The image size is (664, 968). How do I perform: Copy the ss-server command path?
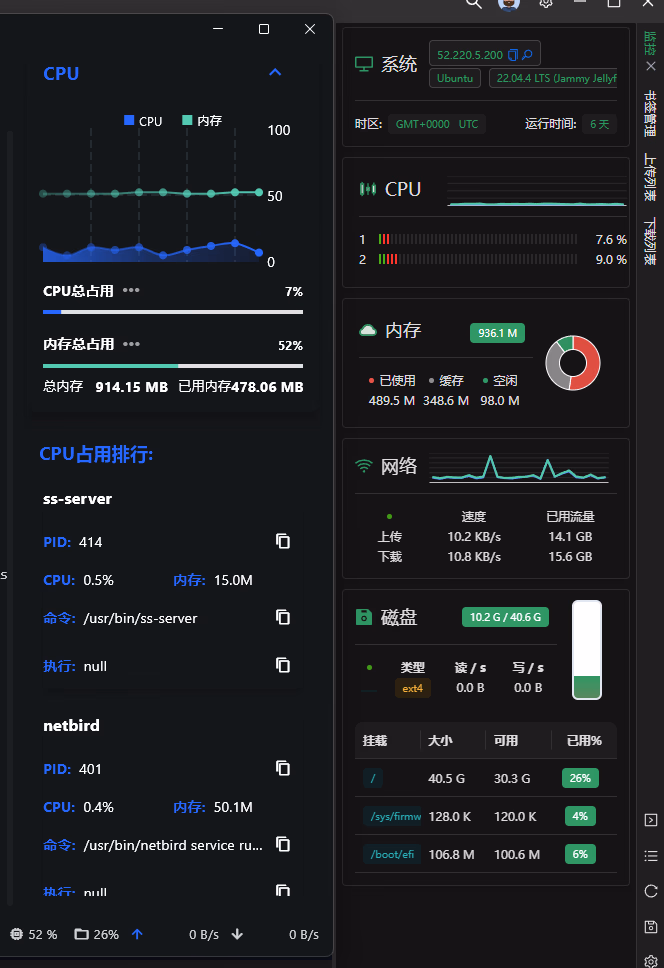point(283,617)
